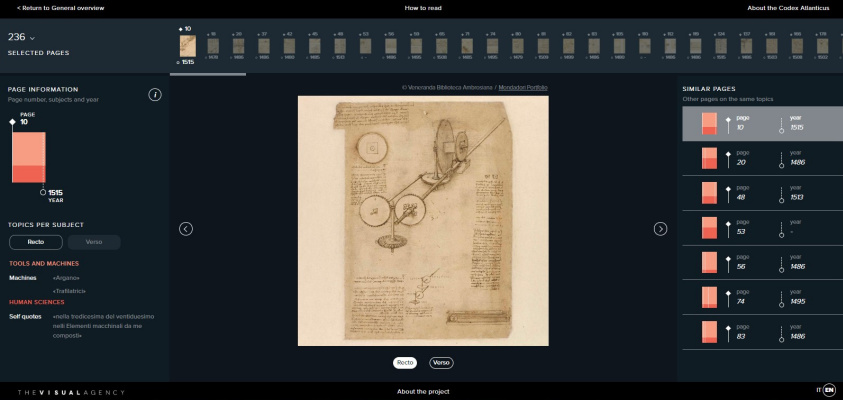Click bar icon in page 83 similar row

709,332
